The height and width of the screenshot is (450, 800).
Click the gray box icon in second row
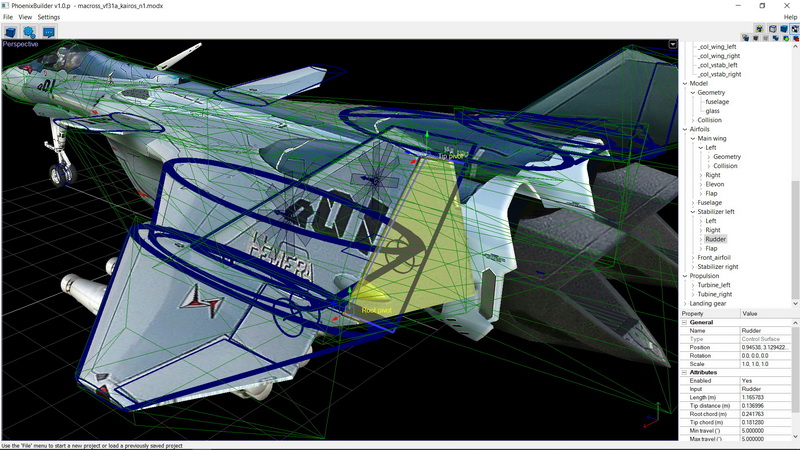click(765, 38)
